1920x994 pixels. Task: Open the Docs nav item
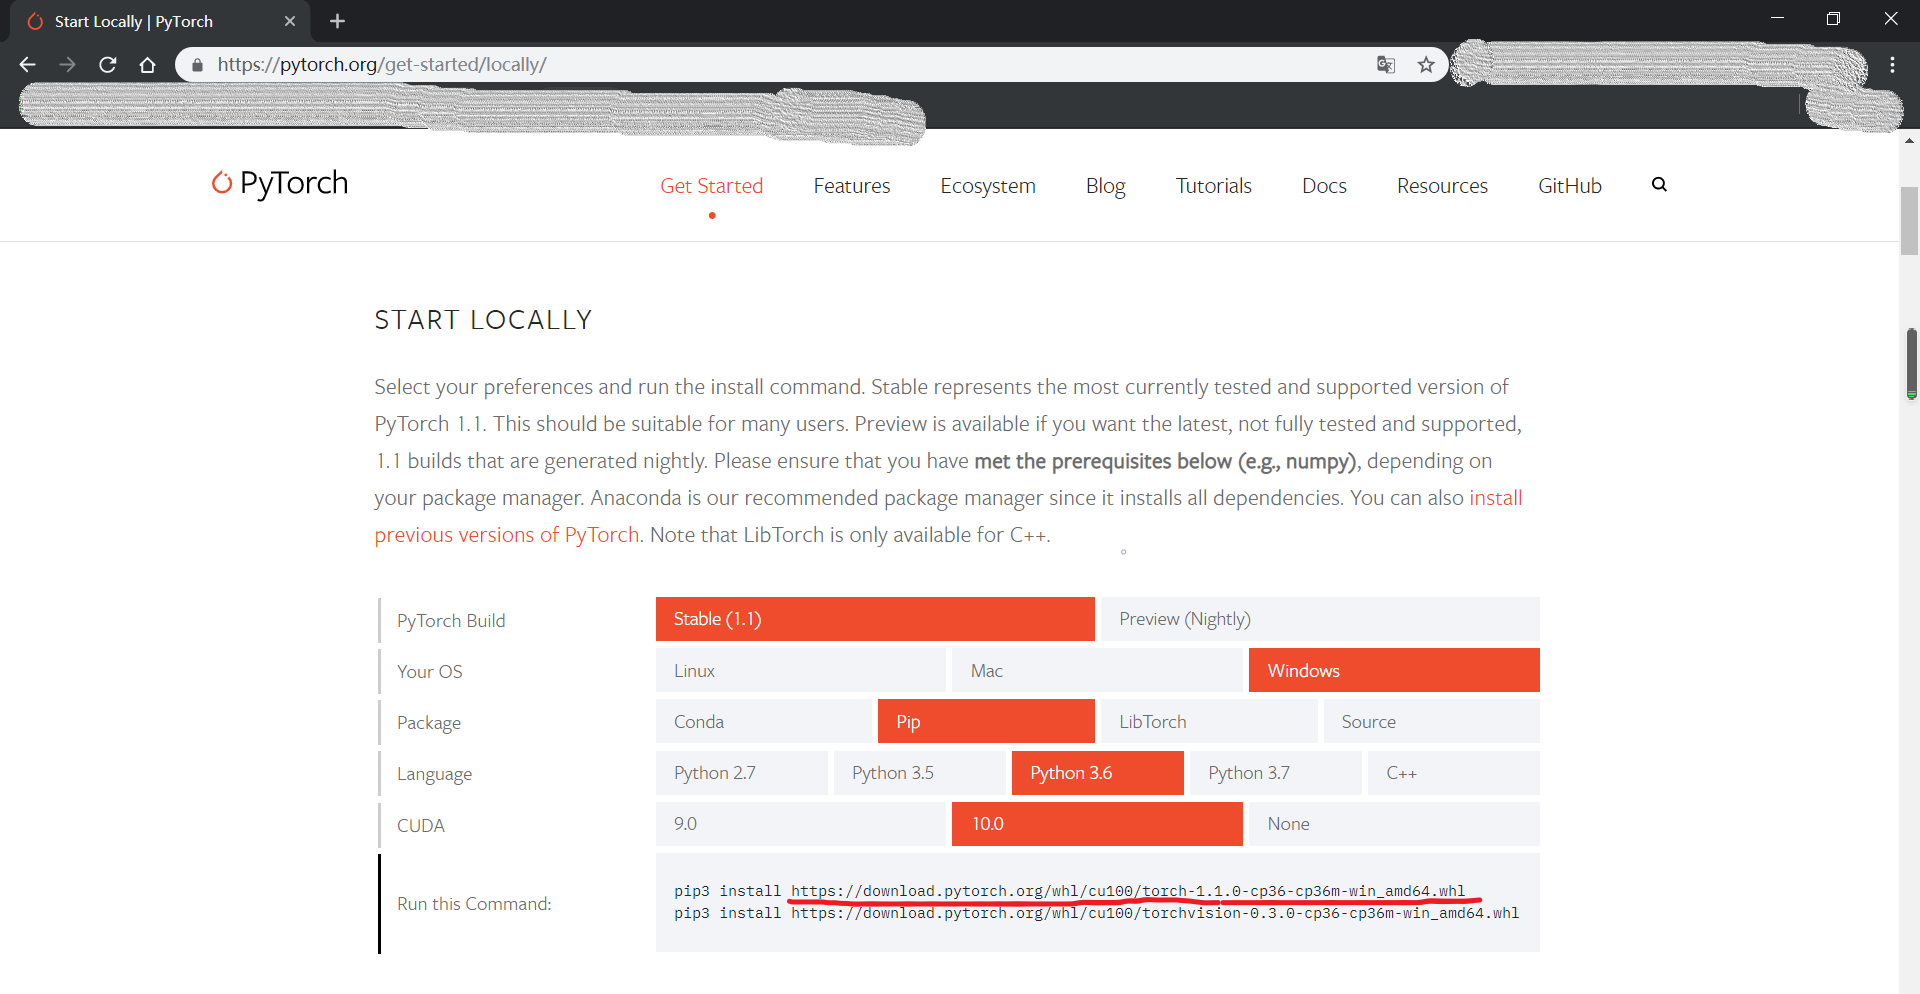pyautogui.click(x=1324, y=186)
